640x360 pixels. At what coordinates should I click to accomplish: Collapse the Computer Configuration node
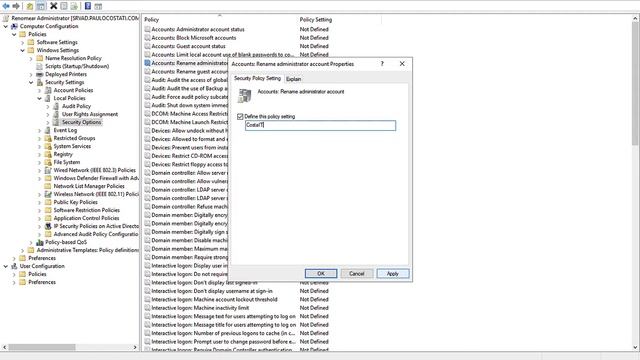click(6, 26)
